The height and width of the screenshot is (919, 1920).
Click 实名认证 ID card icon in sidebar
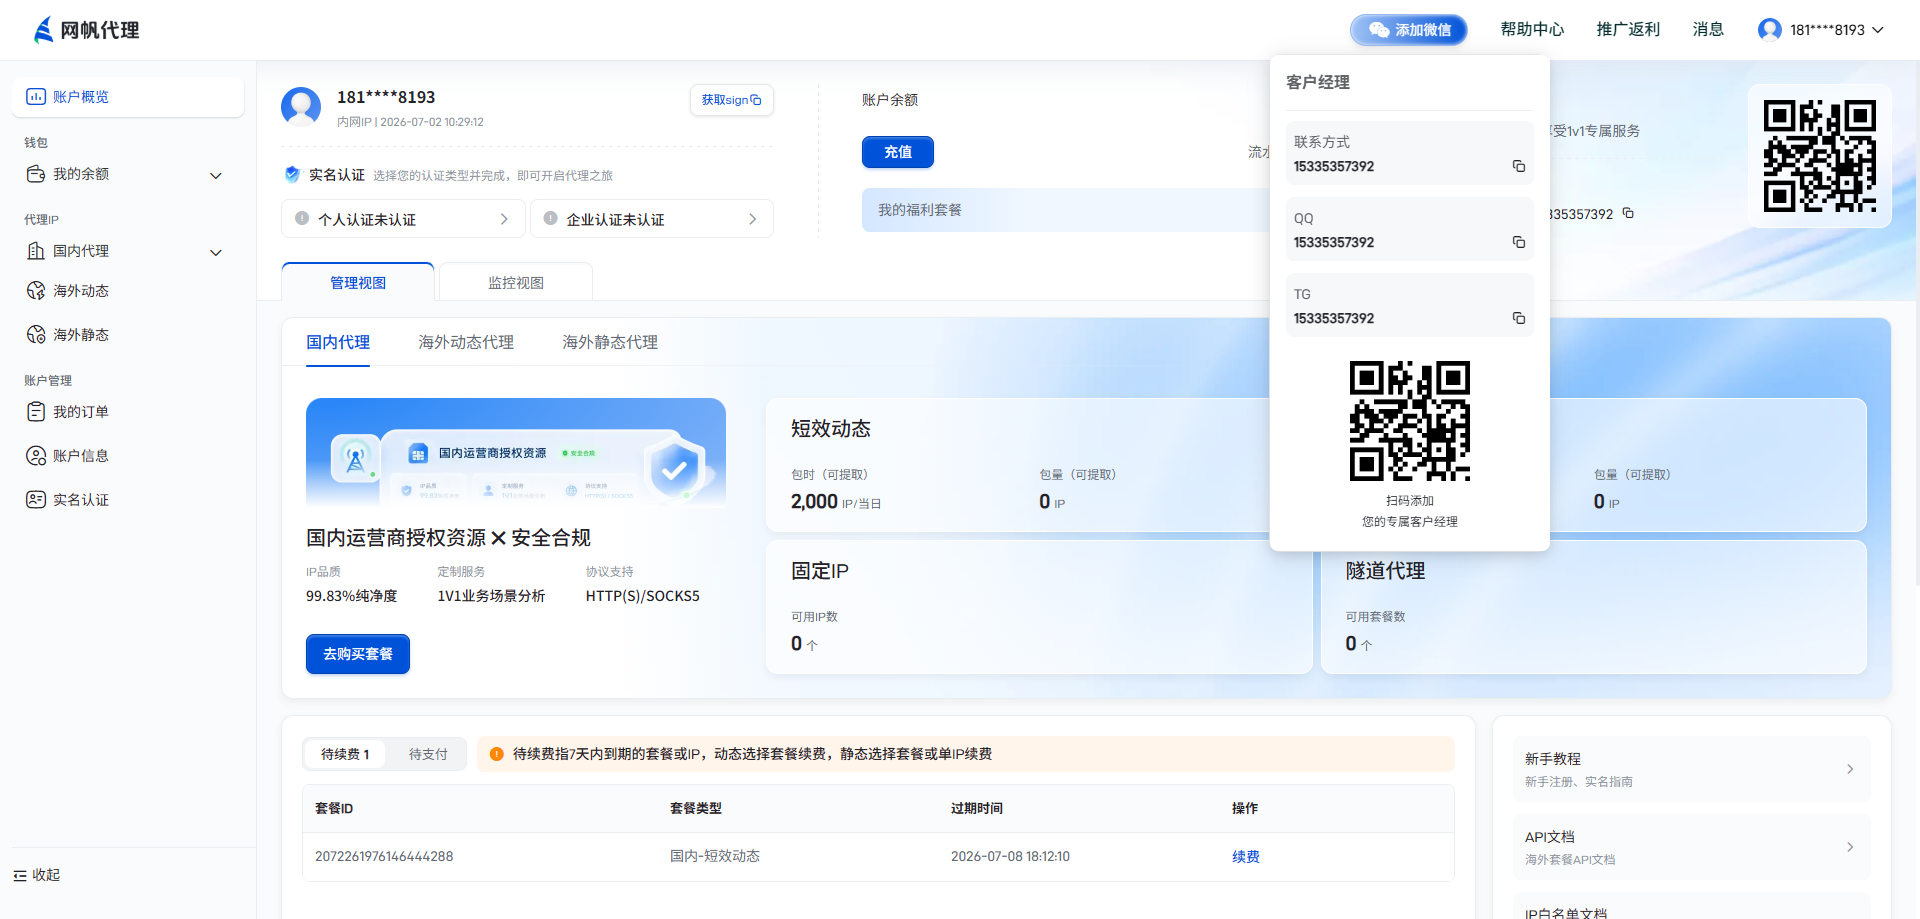coord(36,500)
